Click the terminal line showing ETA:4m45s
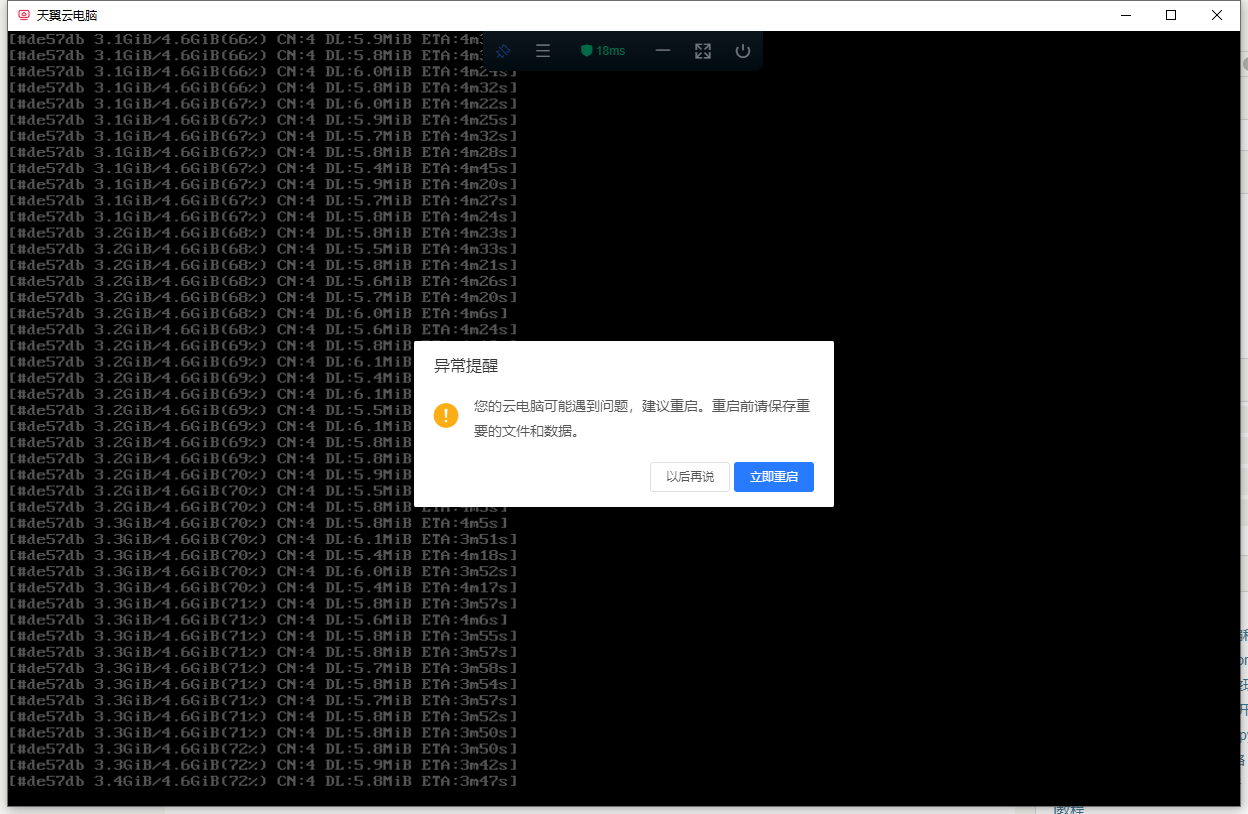 click(x=262, y=168)
